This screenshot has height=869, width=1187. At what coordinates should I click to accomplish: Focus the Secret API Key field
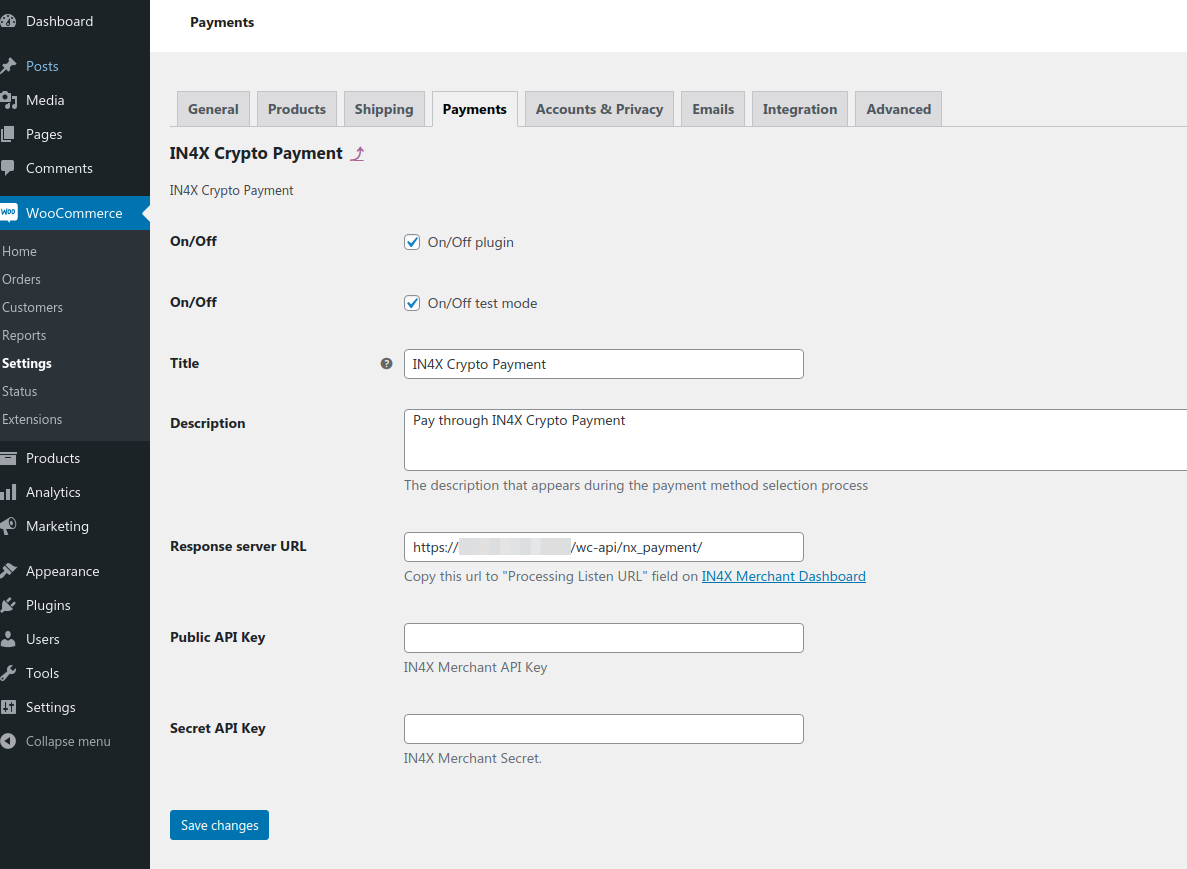[603, 729]
